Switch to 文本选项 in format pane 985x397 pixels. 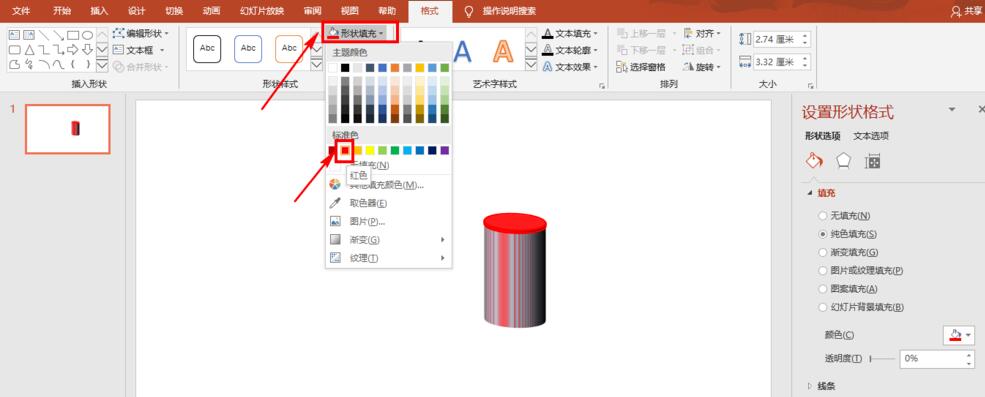click(x=871, y=136)
